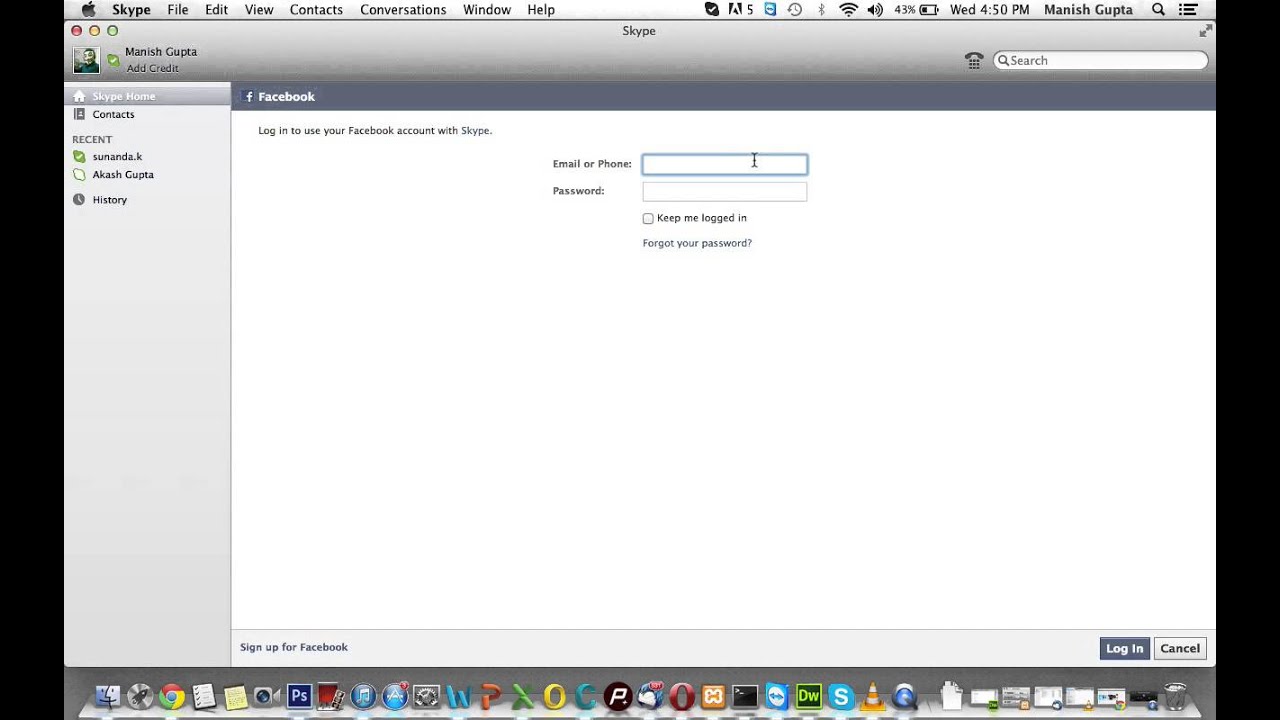The image size is (1280, 720).
Task: Open Spotlight search in the menu bar
Action: click(x=1158, y=10)
